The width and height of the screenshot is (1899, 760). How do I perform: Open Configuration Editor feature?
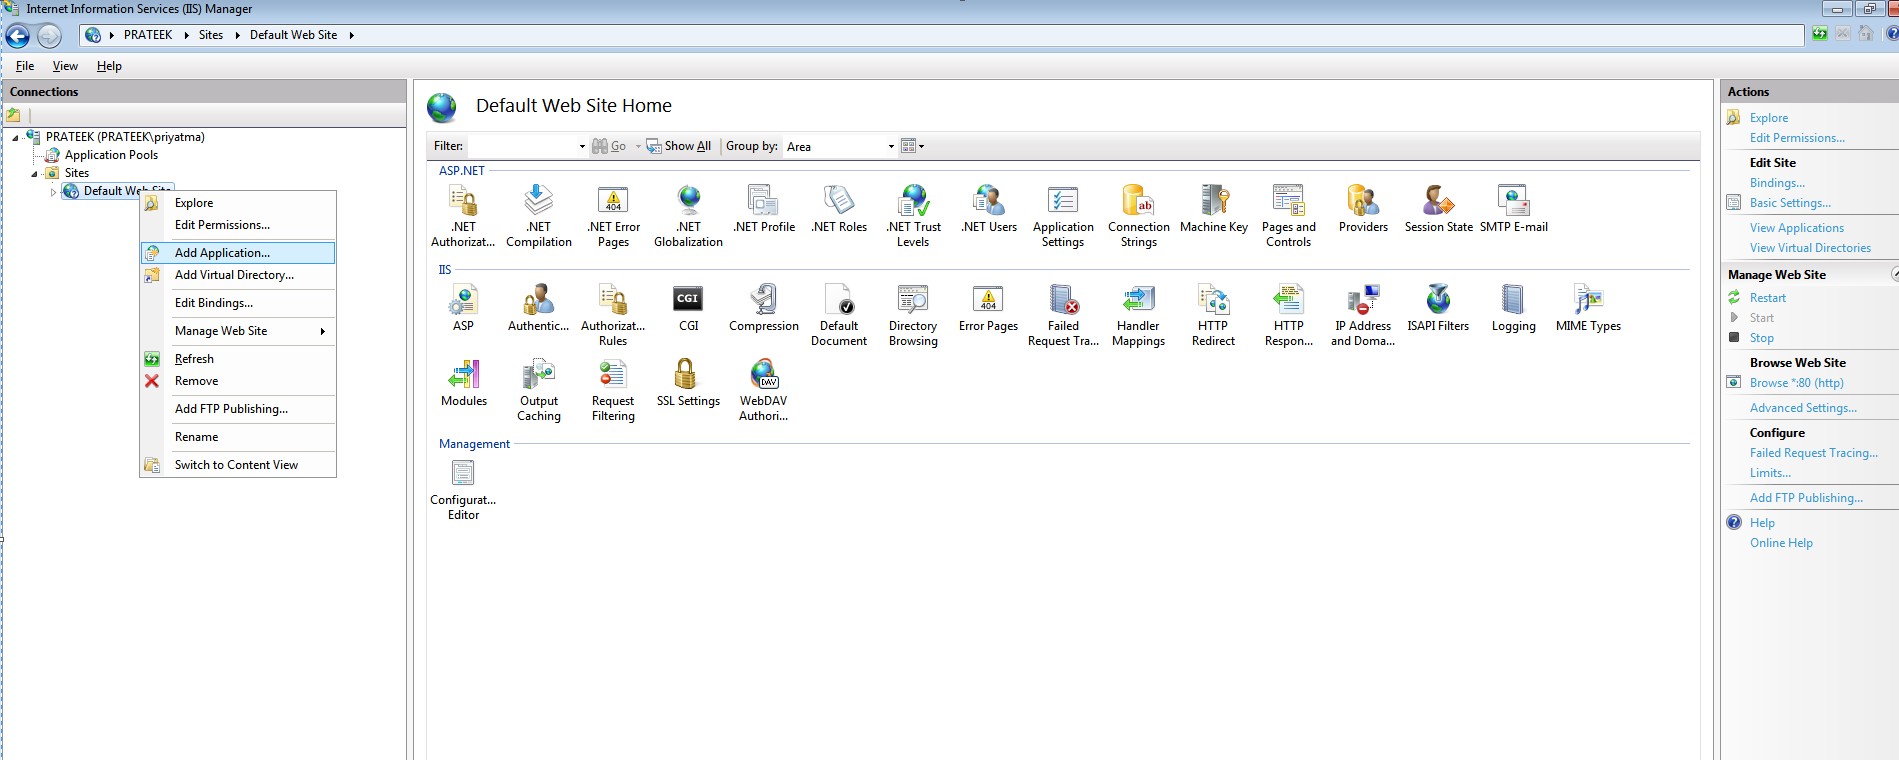click(463, 490)
